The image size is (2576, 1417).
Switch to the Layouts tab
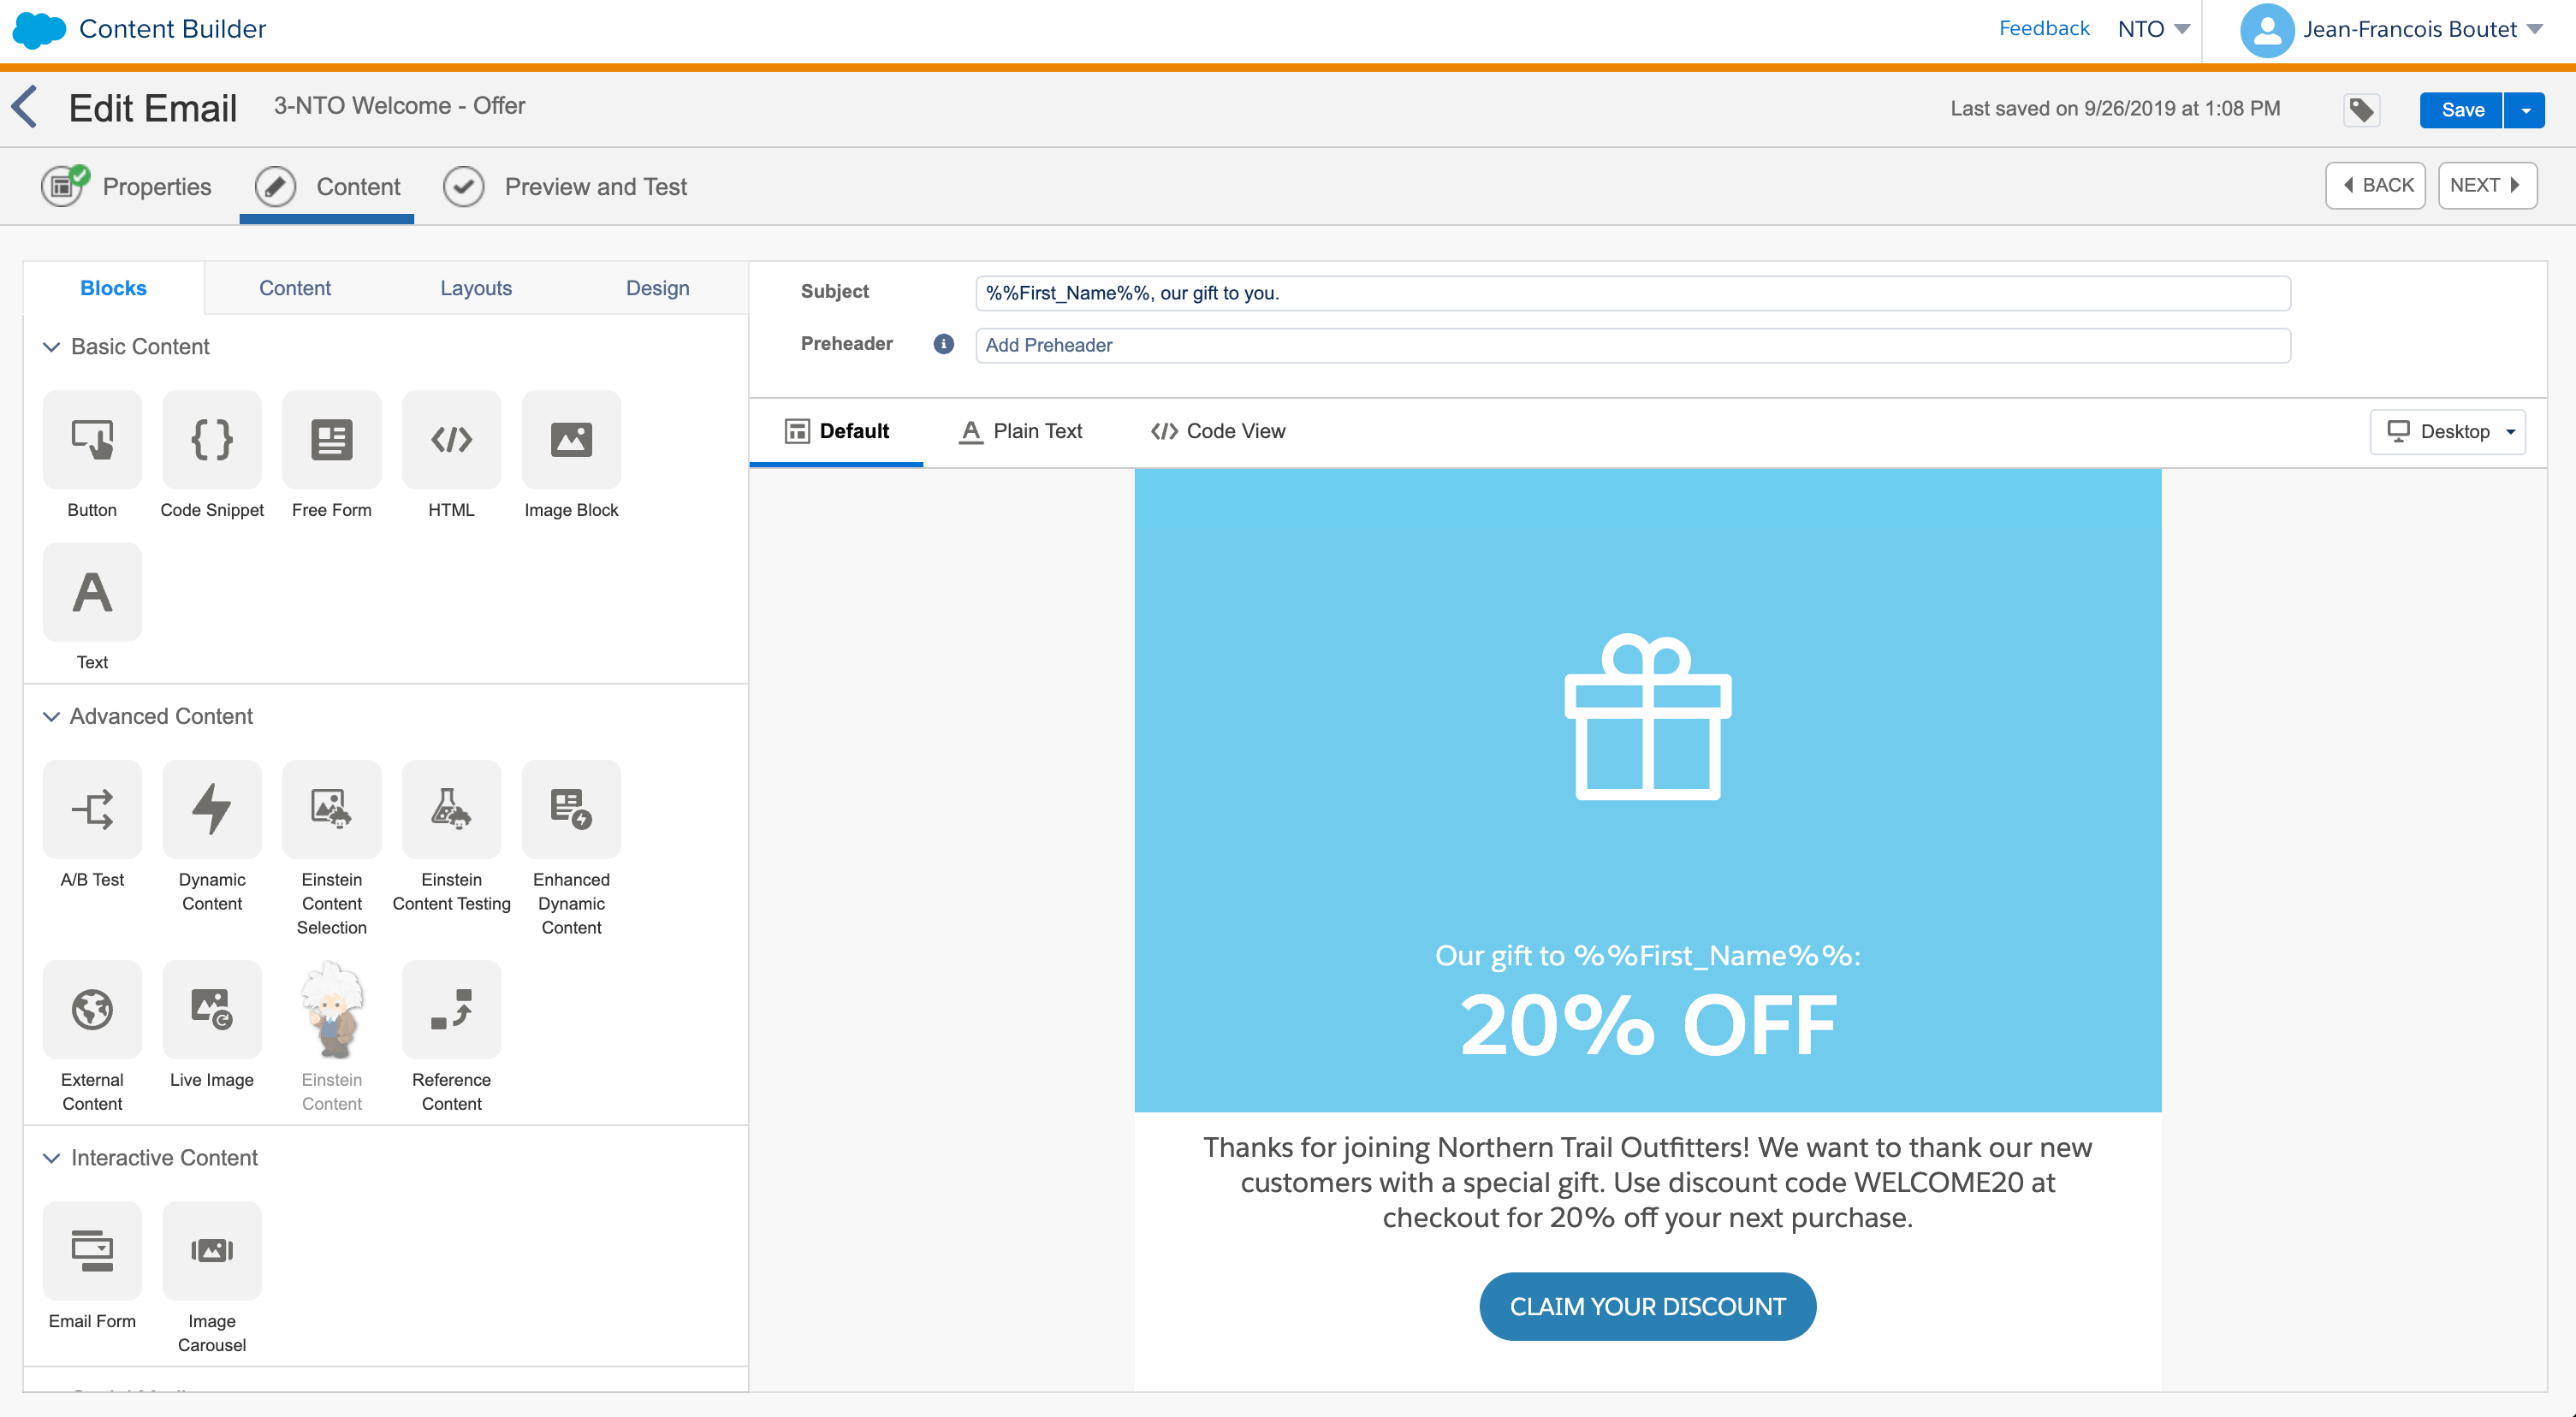click(475, 288)
